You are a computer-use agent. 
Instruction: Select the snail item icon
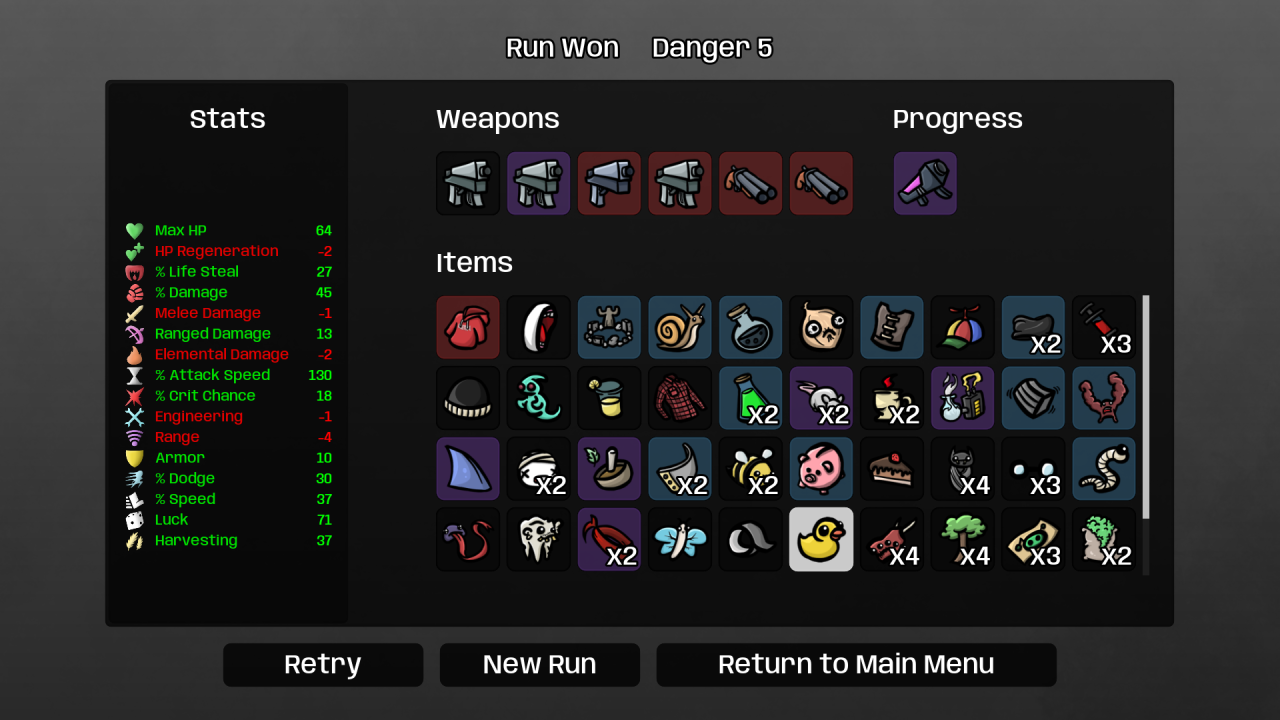point(680,327)
